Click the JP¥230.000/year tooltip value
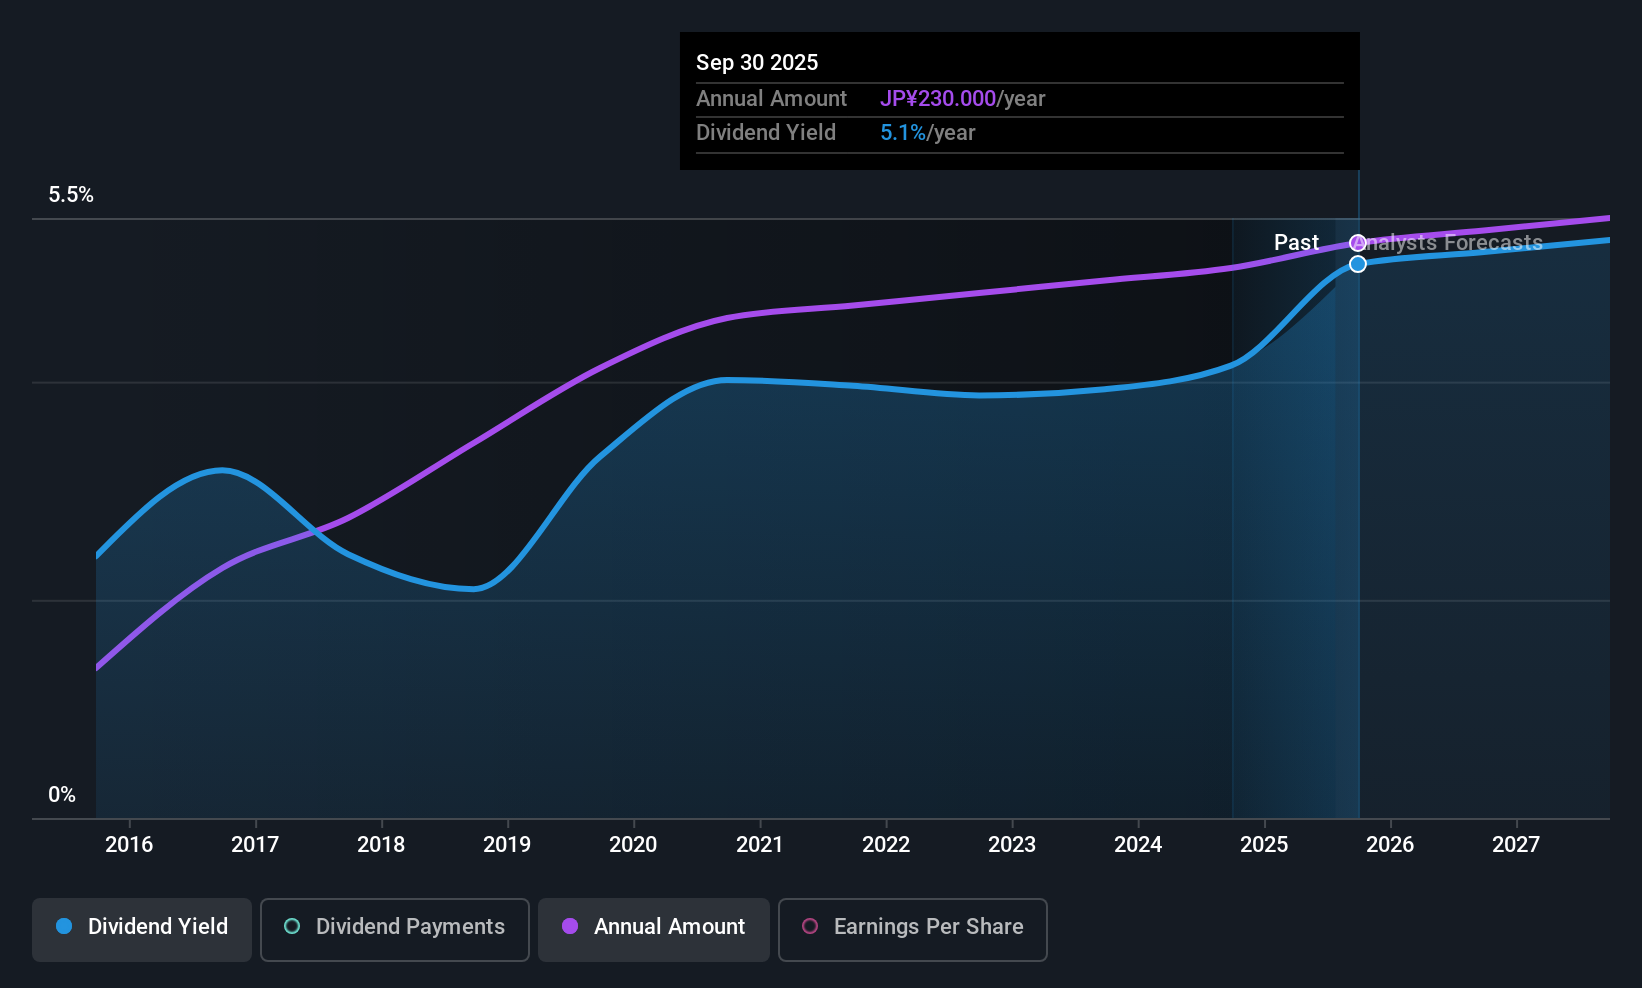Image resolution: width=1642 pixels, height=988 pixels. pyautogui.click(x=962, y=99)
